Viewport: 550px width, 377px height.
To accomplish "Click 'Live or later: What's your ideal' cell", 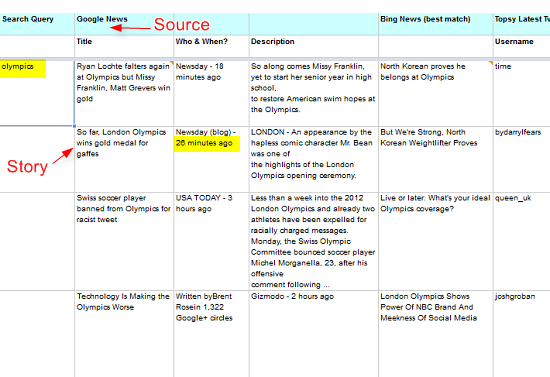I will click(436, 241).
